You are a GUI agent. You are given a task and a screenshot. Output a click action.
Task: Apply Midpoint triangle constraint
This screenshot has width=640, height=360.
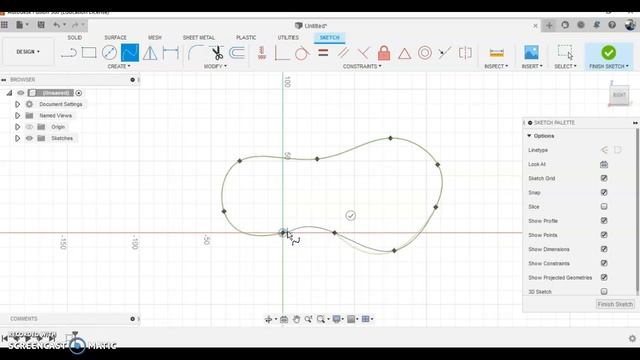404,53
